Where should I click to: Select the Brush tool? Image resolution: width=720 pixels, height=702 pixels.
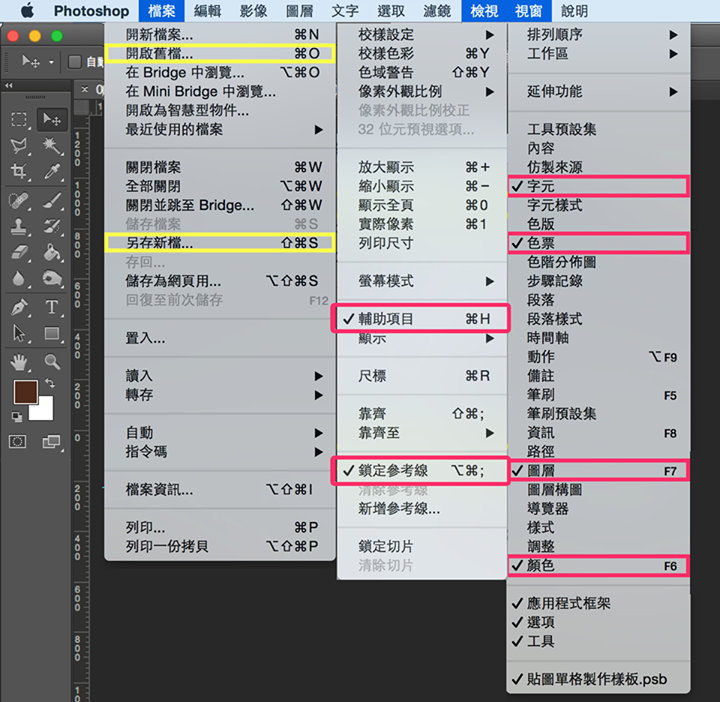point(52,200)
